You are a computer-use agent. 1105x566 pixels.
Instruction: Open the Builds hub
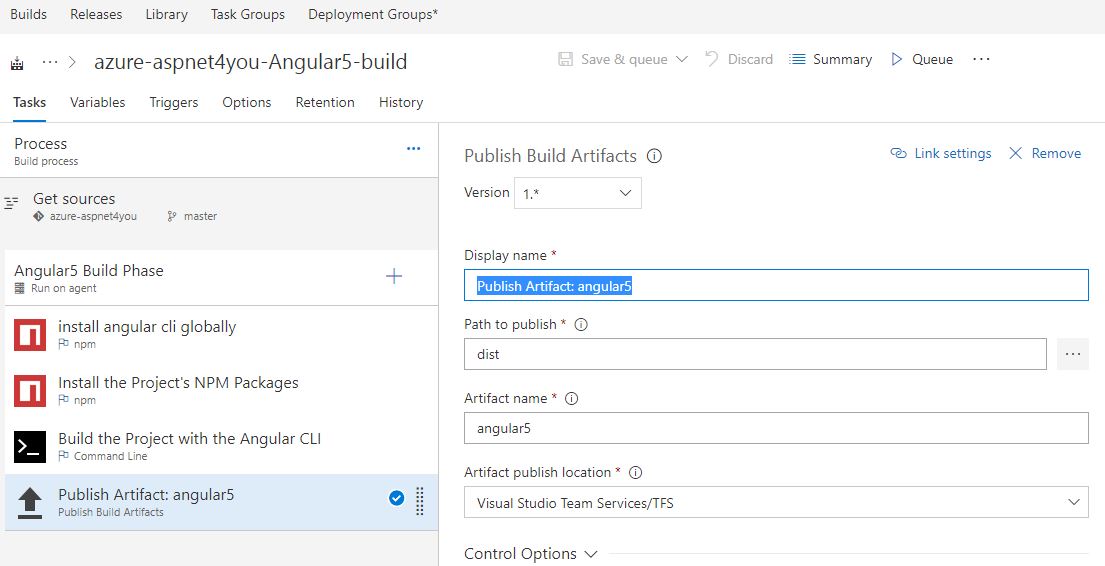tap(28, 14)
